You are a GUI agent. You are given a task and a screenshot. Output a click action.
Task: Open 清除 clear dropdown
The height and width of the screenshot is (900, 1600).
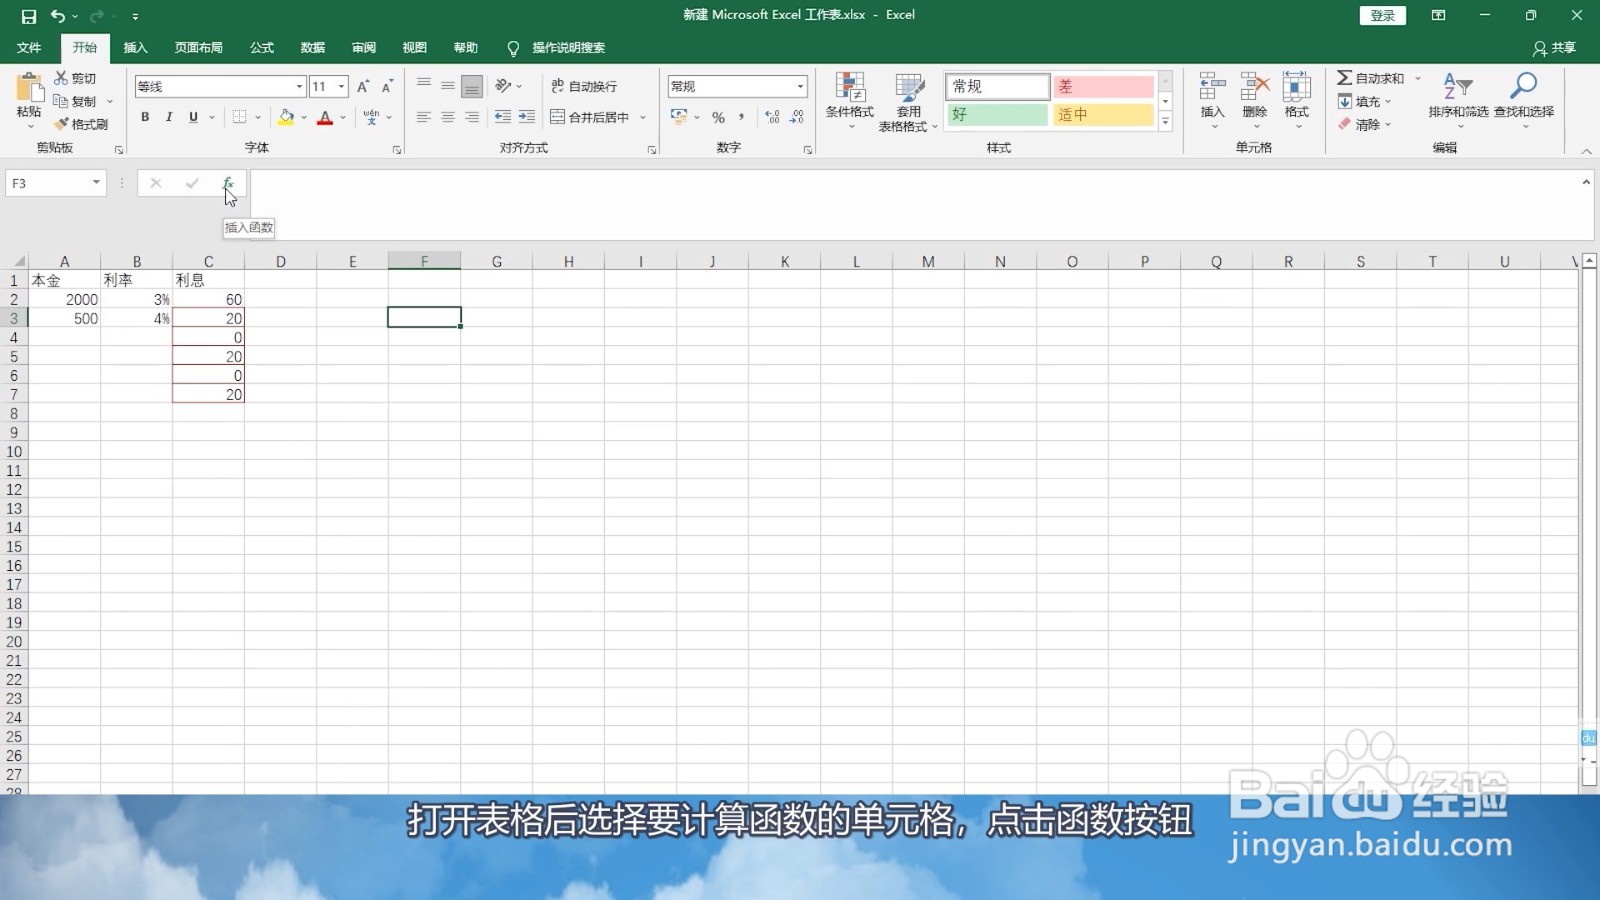click(1365, 124)
